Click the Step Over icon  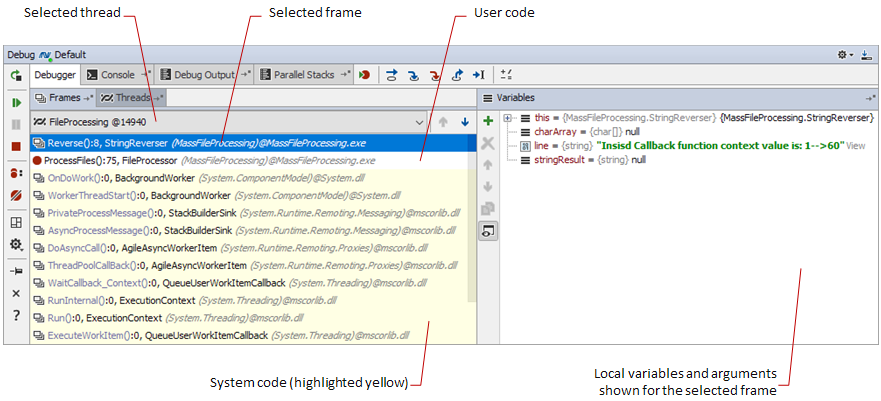[392, 75]
